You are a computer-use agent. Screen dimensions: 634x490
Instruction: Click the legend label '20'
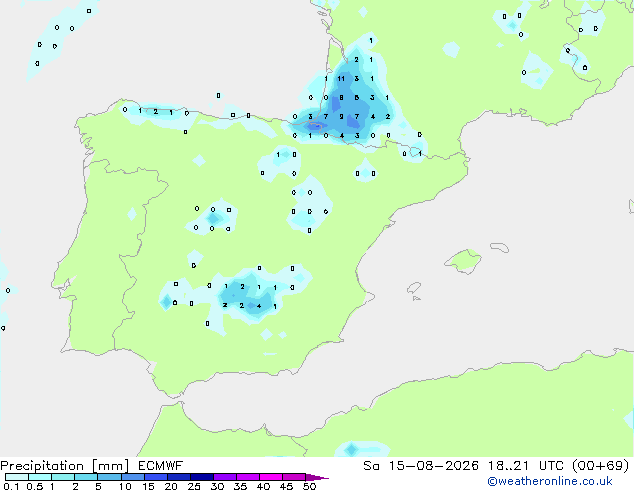coord(171,486)
